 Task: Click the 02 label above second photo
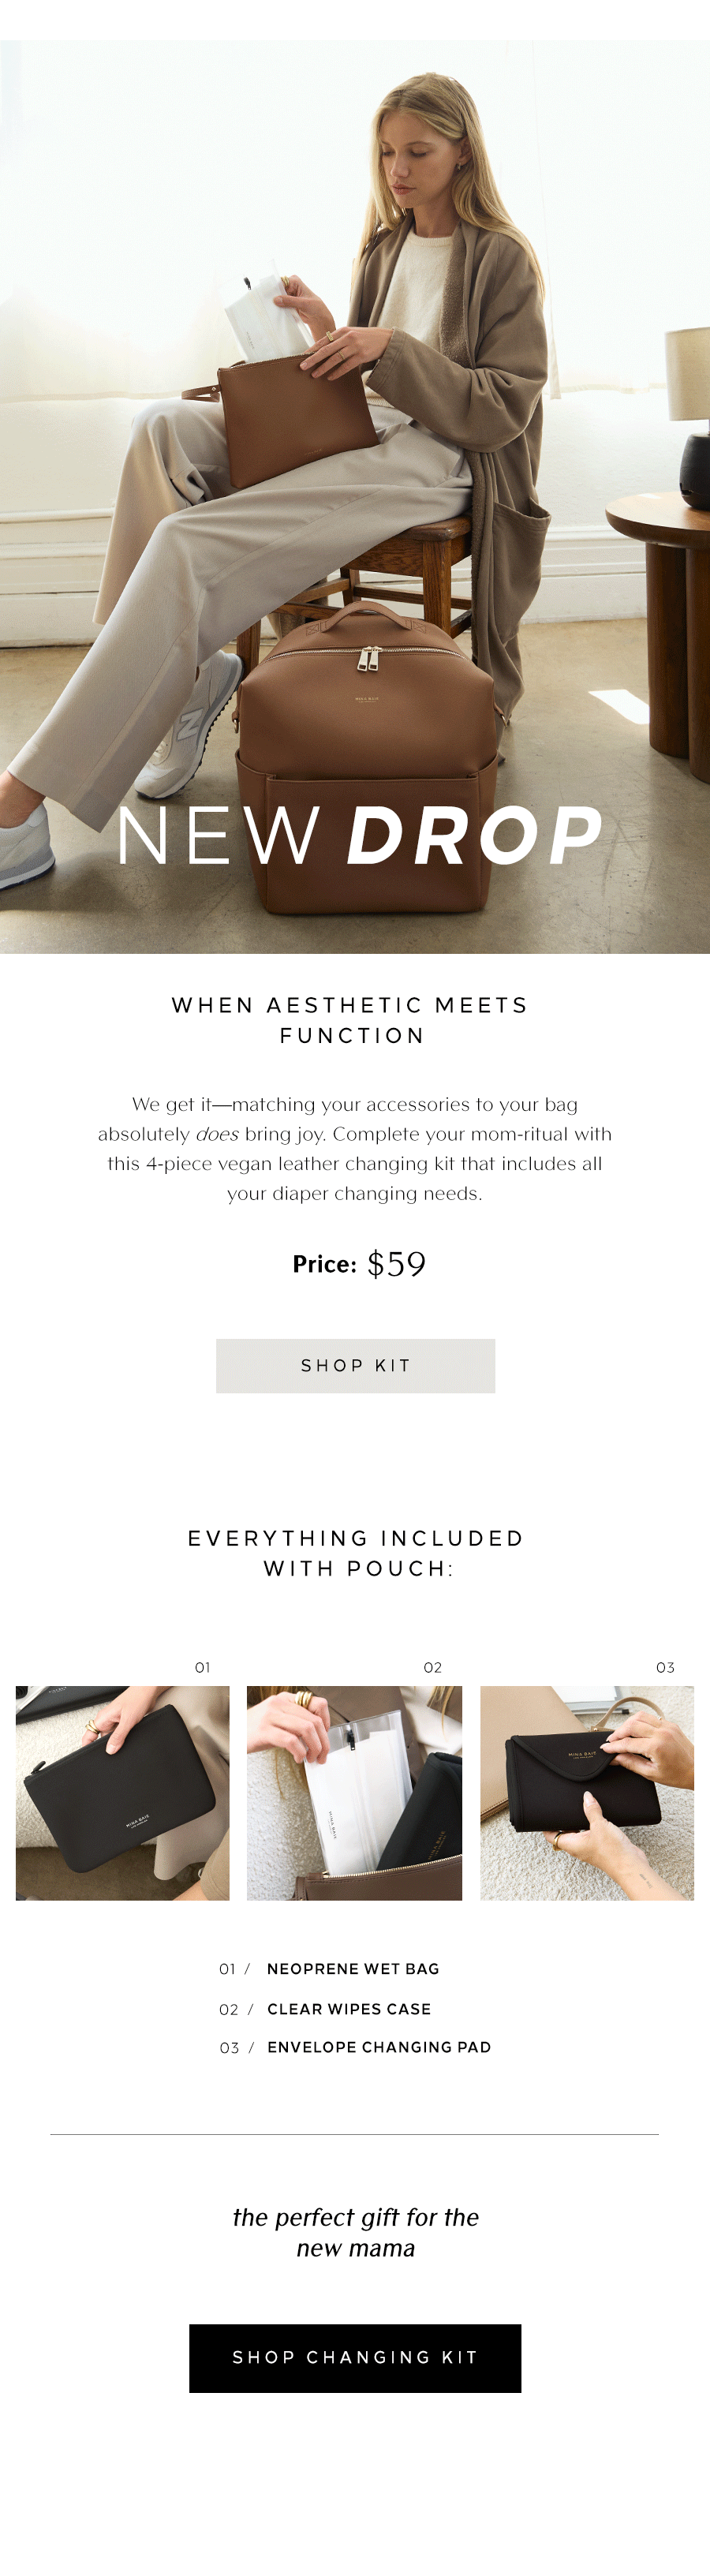coord(433,1667)
